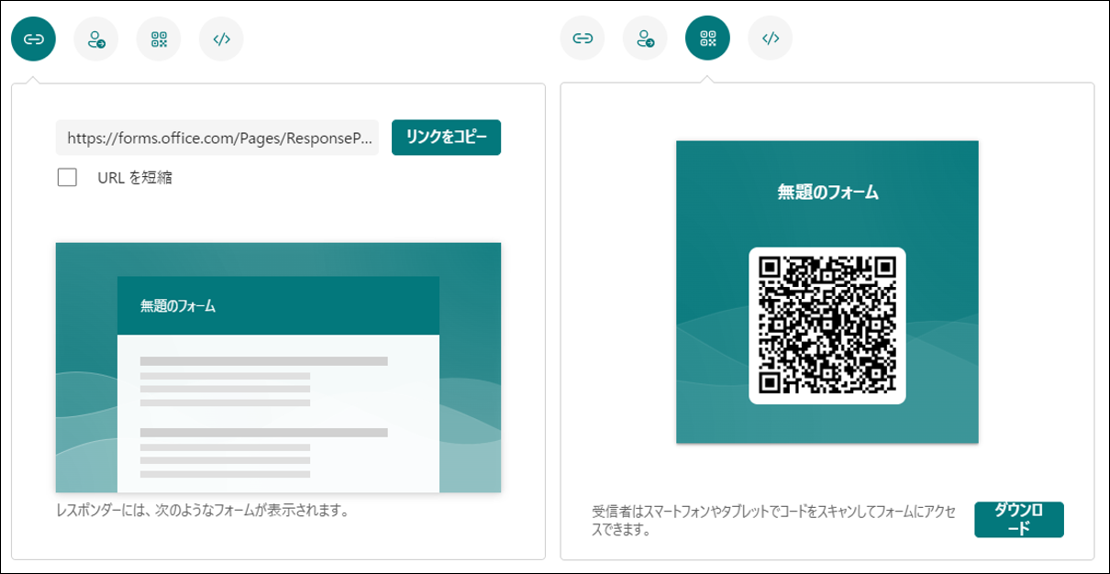The image size is (1110, 574).
Task: Select link share icon in the right panel
Action: click(582, 38)
